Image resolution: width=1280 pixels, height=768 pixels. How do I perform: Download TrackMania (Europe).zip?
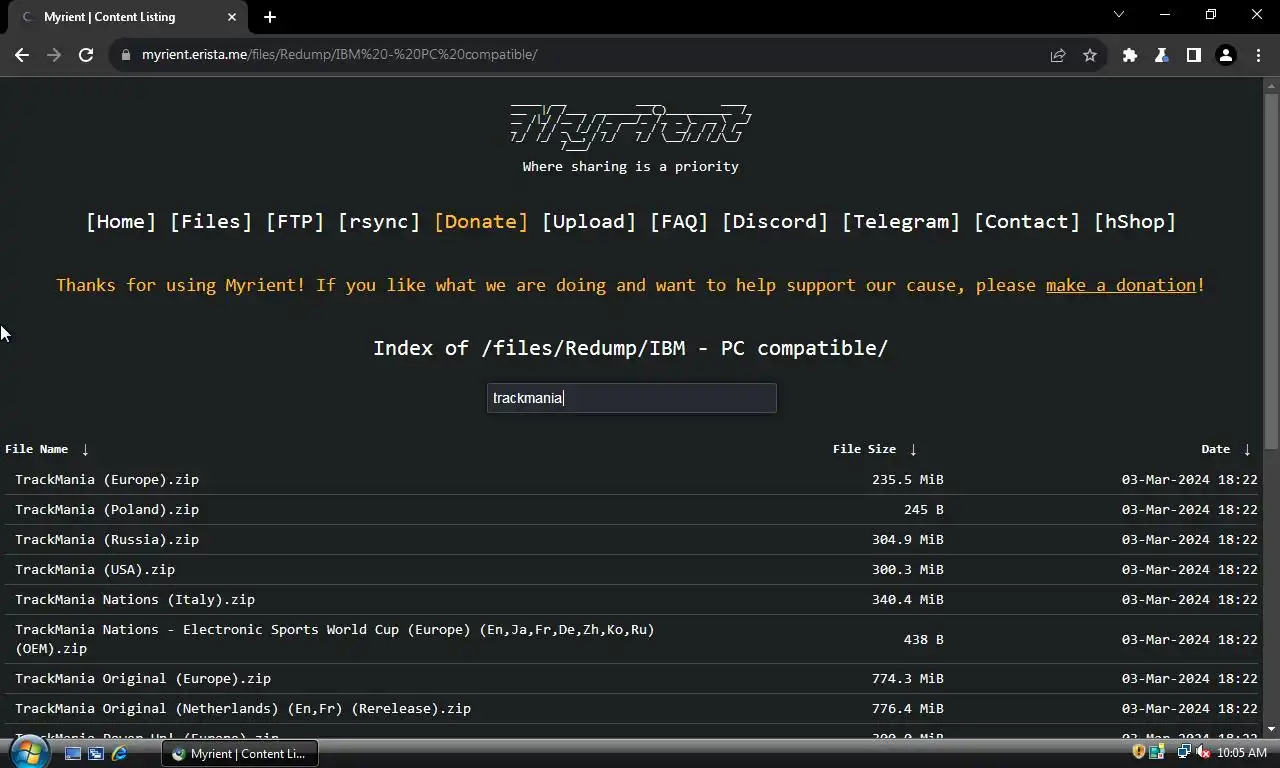[107, 480]
